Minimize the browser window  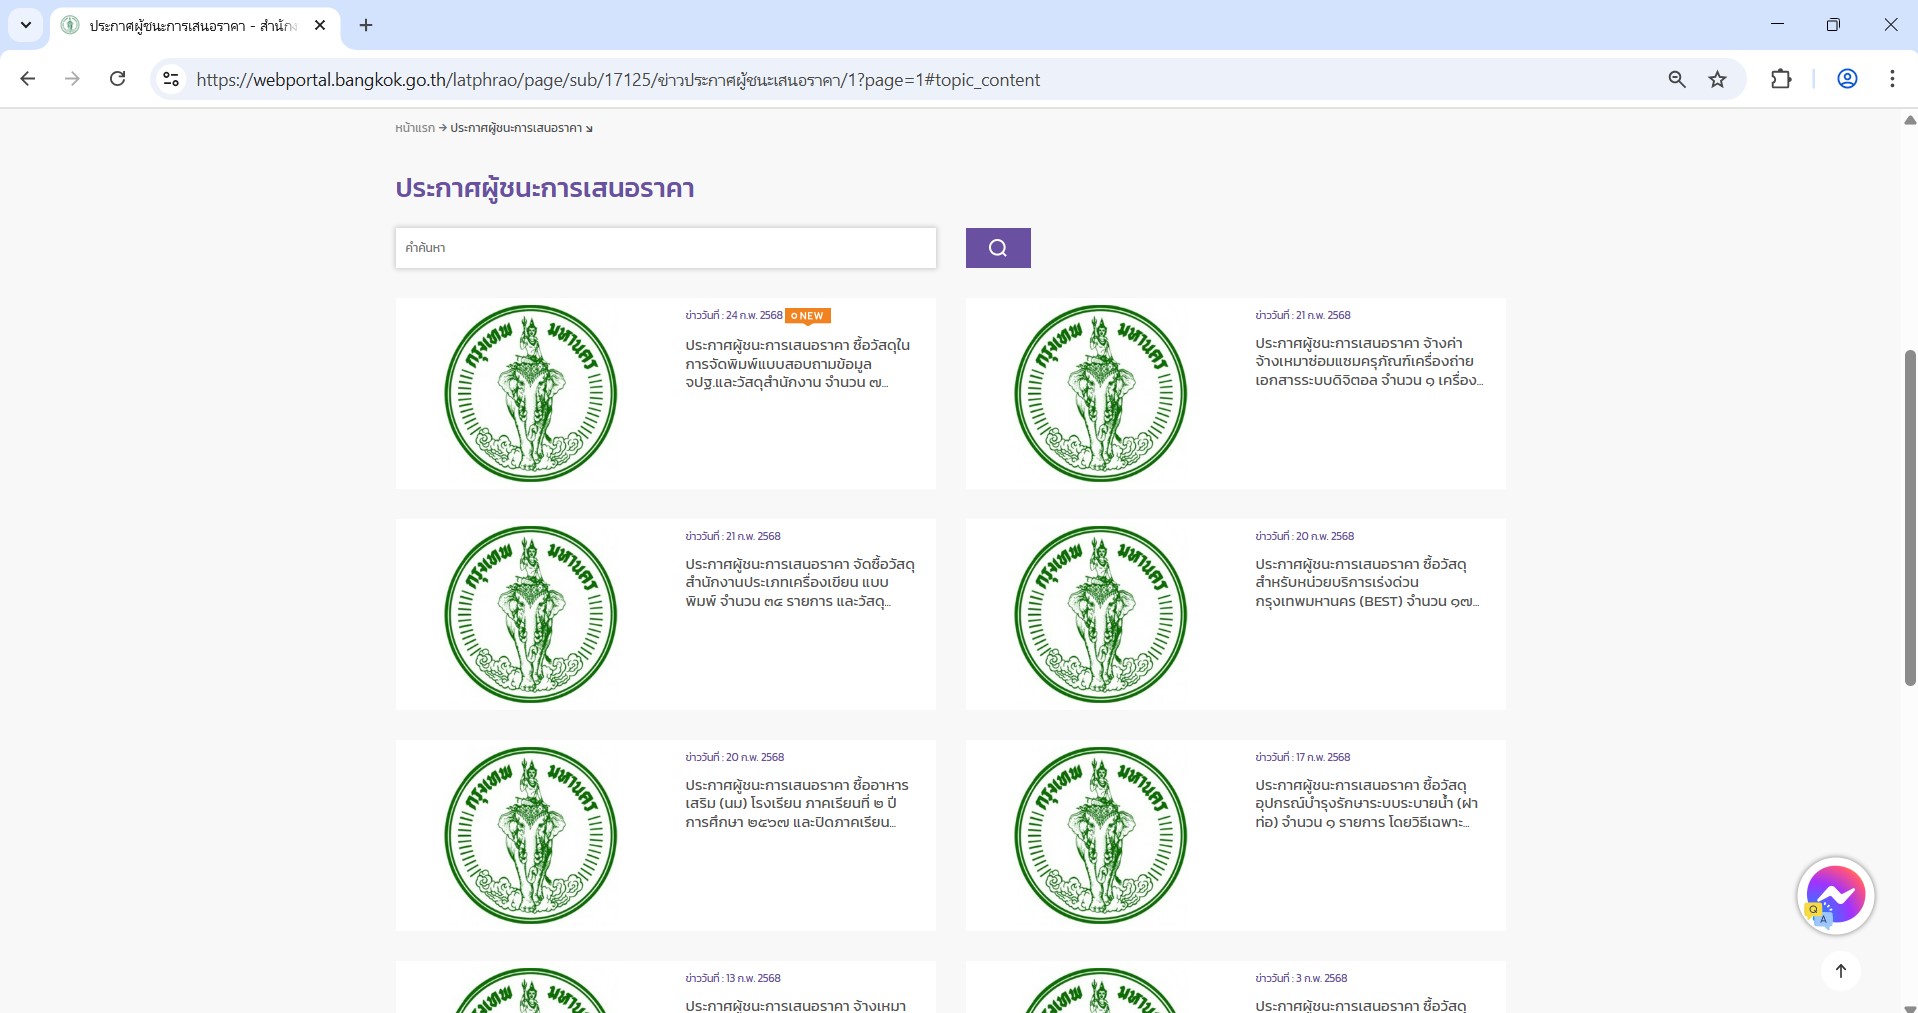1777,24
